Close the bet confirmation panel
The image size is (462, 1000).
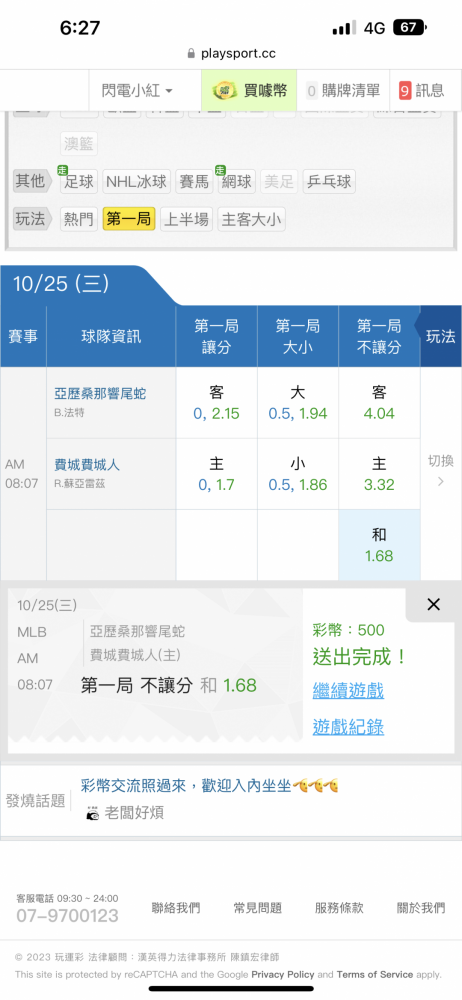point(433,605)
